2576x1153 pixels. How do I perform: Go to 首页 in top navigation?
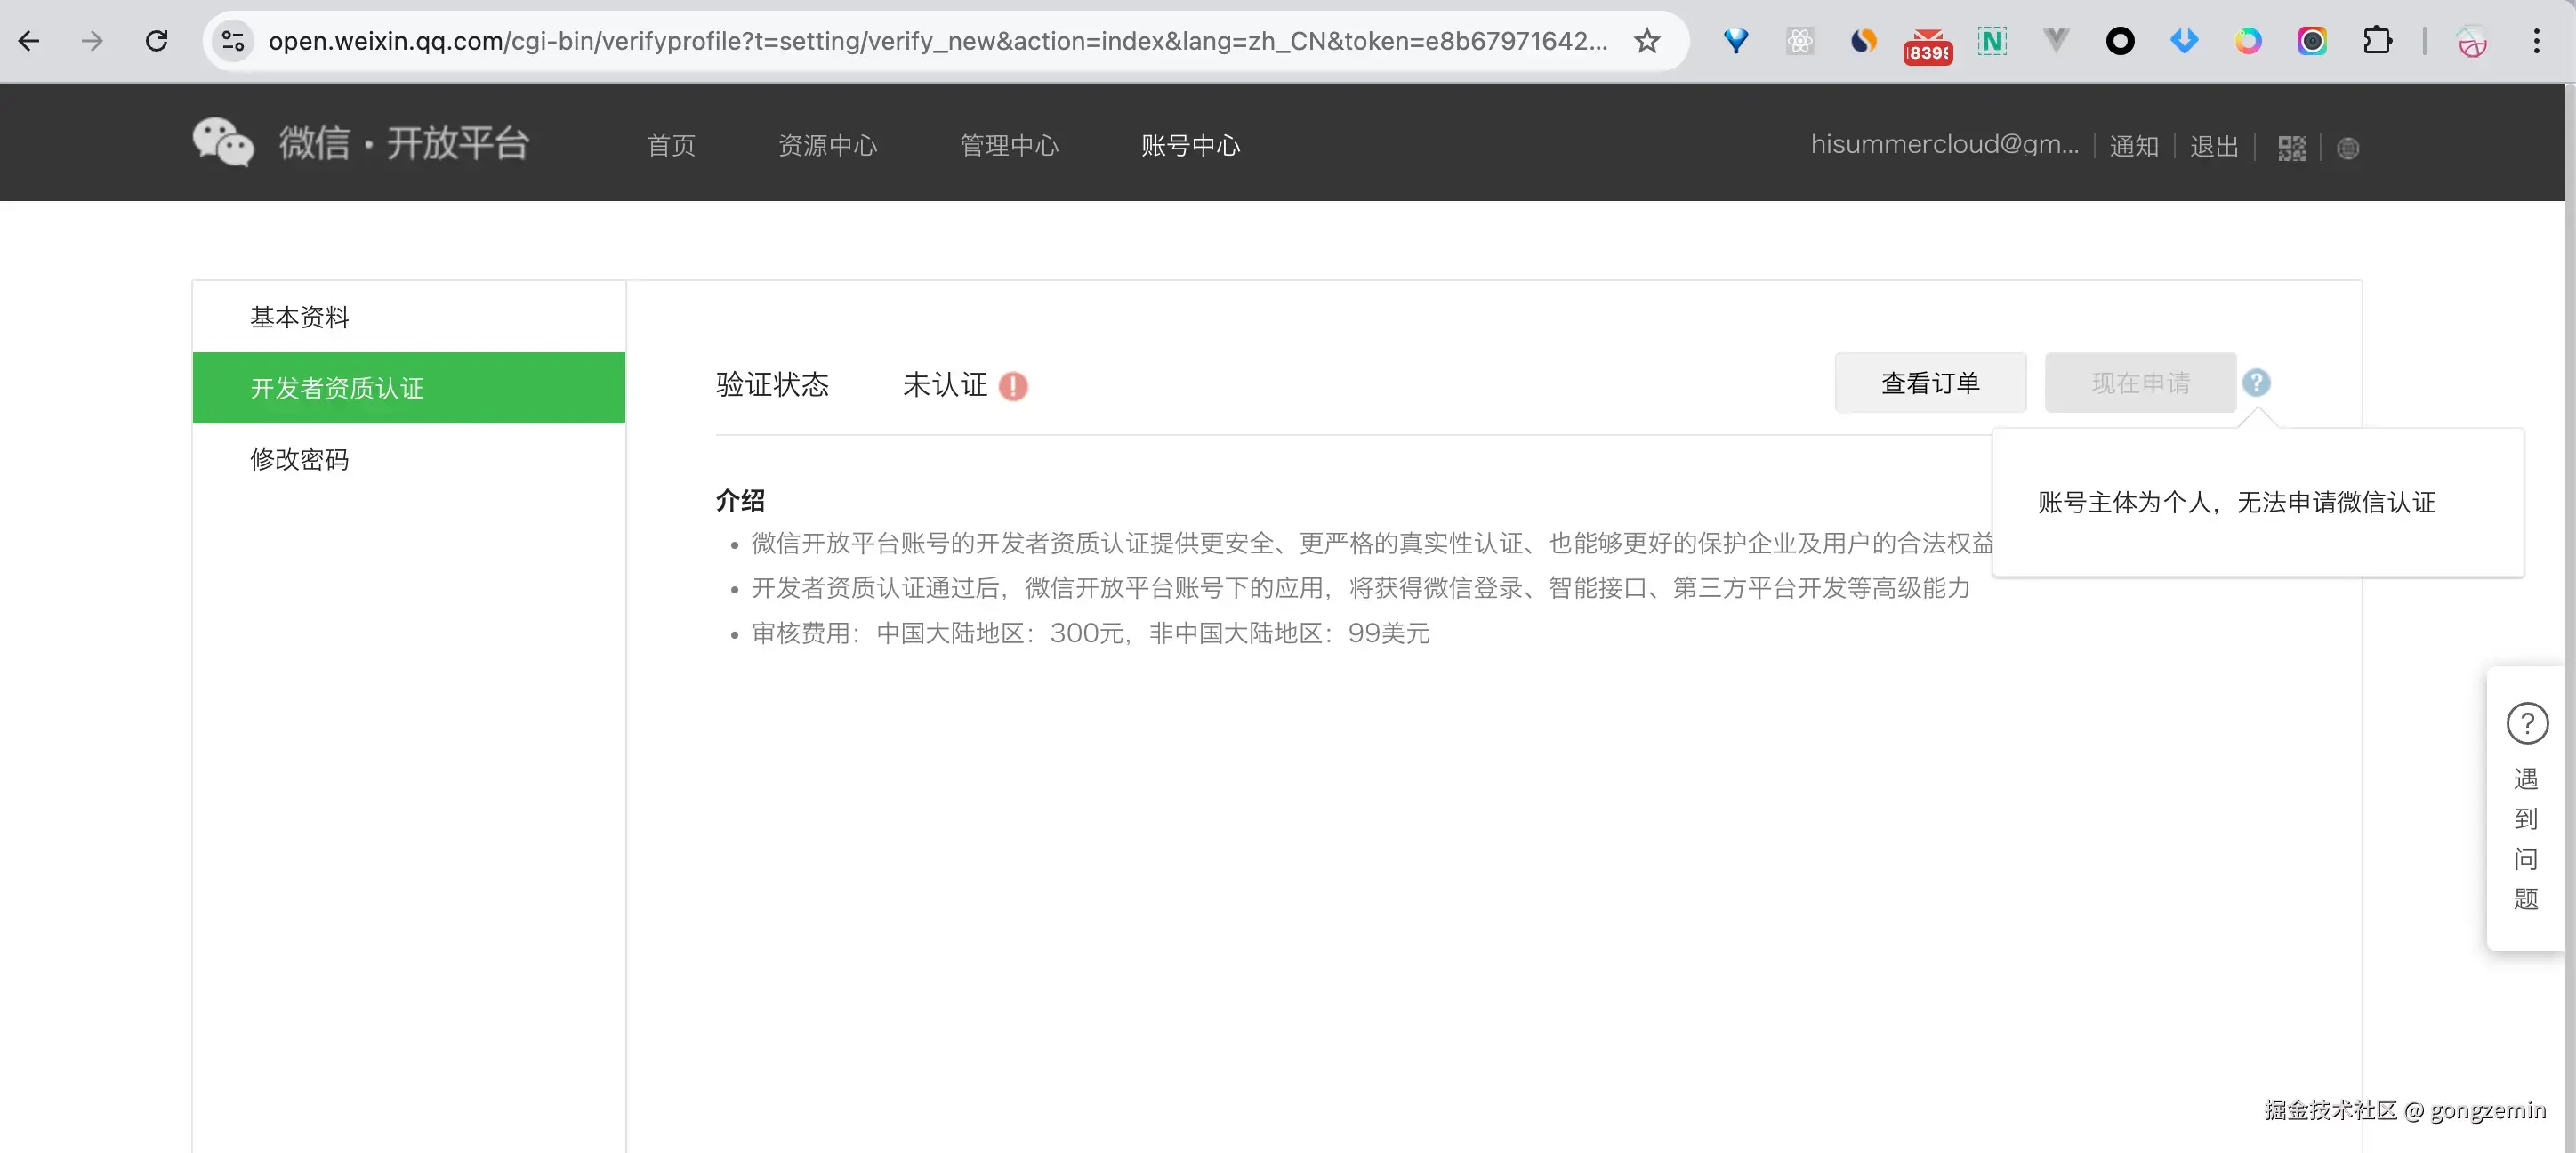(671, 146)
